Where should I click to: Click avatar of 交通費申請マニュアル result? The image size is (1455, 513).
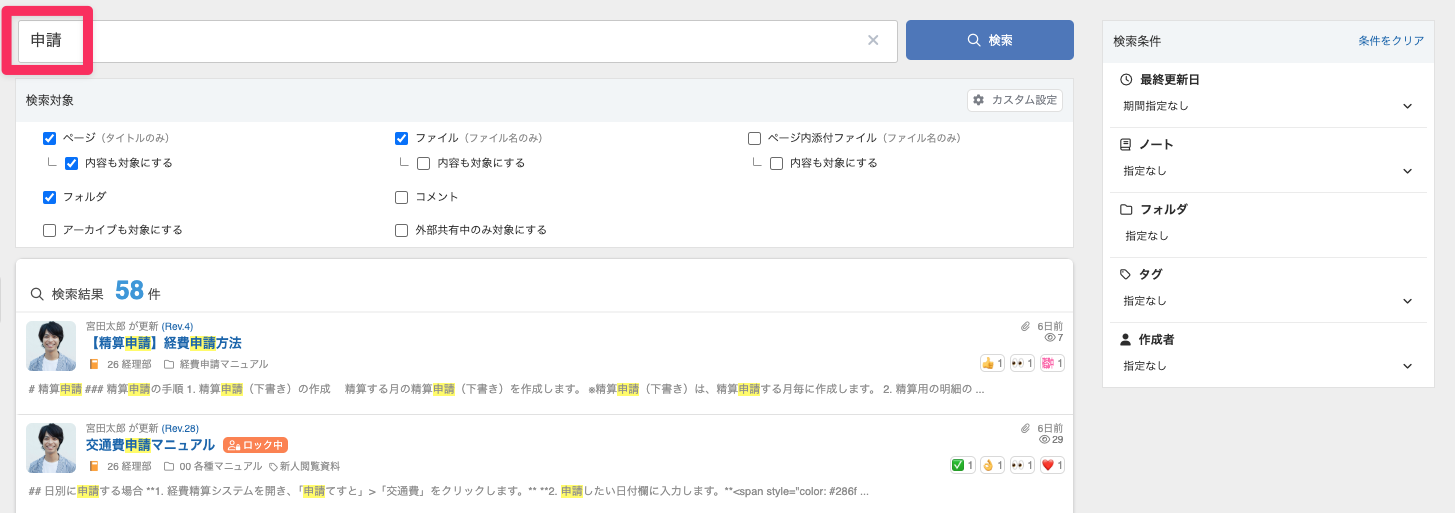51,448
